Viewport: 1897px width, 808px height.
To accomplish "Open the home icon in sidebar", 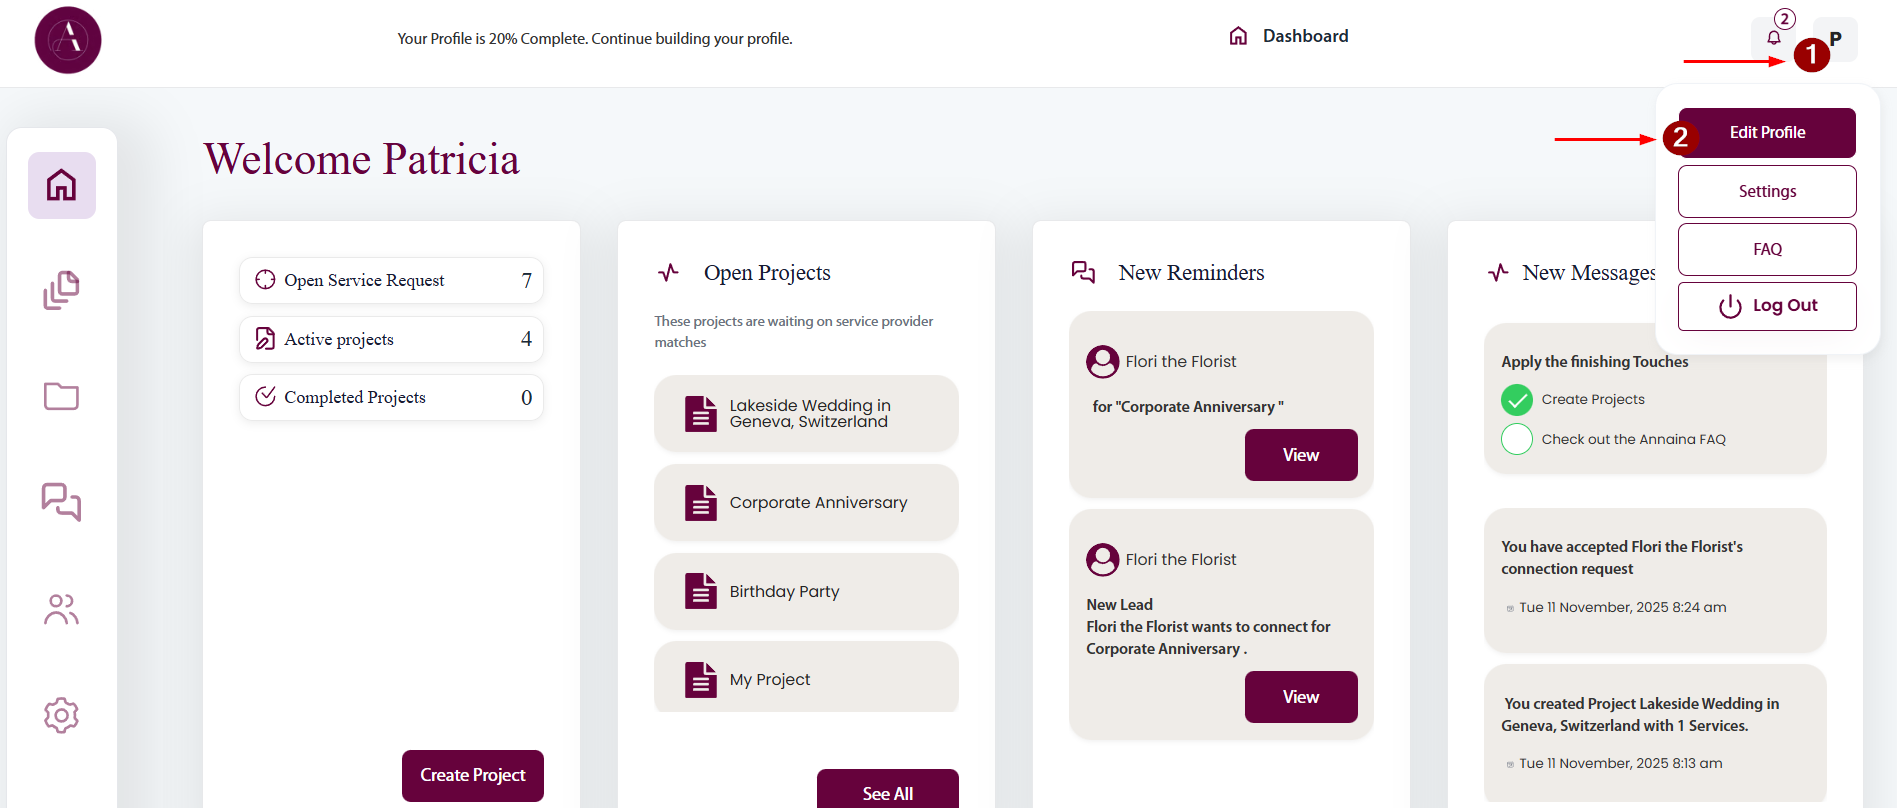I will [62, 185].
